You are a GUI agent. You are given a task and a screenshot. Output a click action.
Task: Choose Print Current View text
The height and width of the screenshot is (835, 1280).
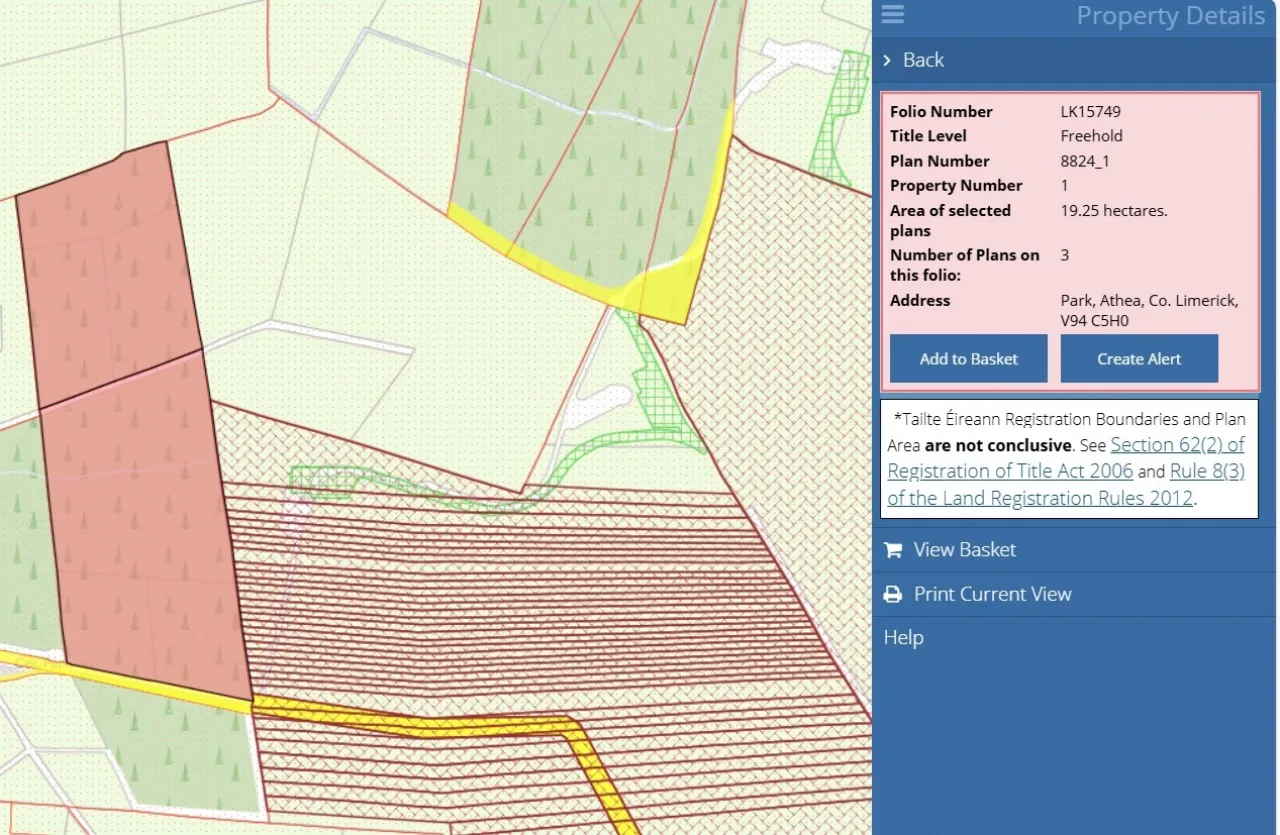tap(992, 594)
